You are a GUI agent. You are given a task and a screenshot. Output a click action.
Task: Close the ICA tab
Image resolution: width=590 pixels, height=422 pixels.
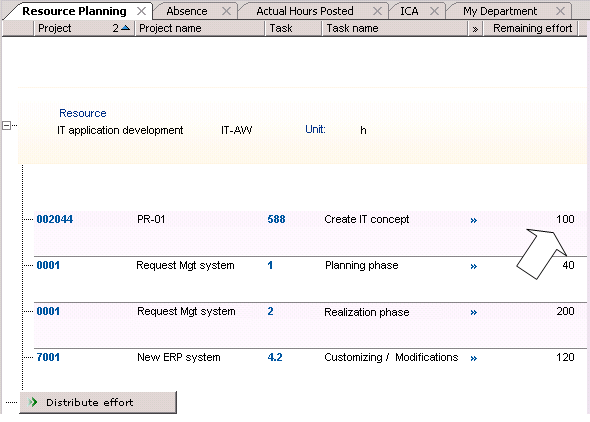[x=434, y=11]
